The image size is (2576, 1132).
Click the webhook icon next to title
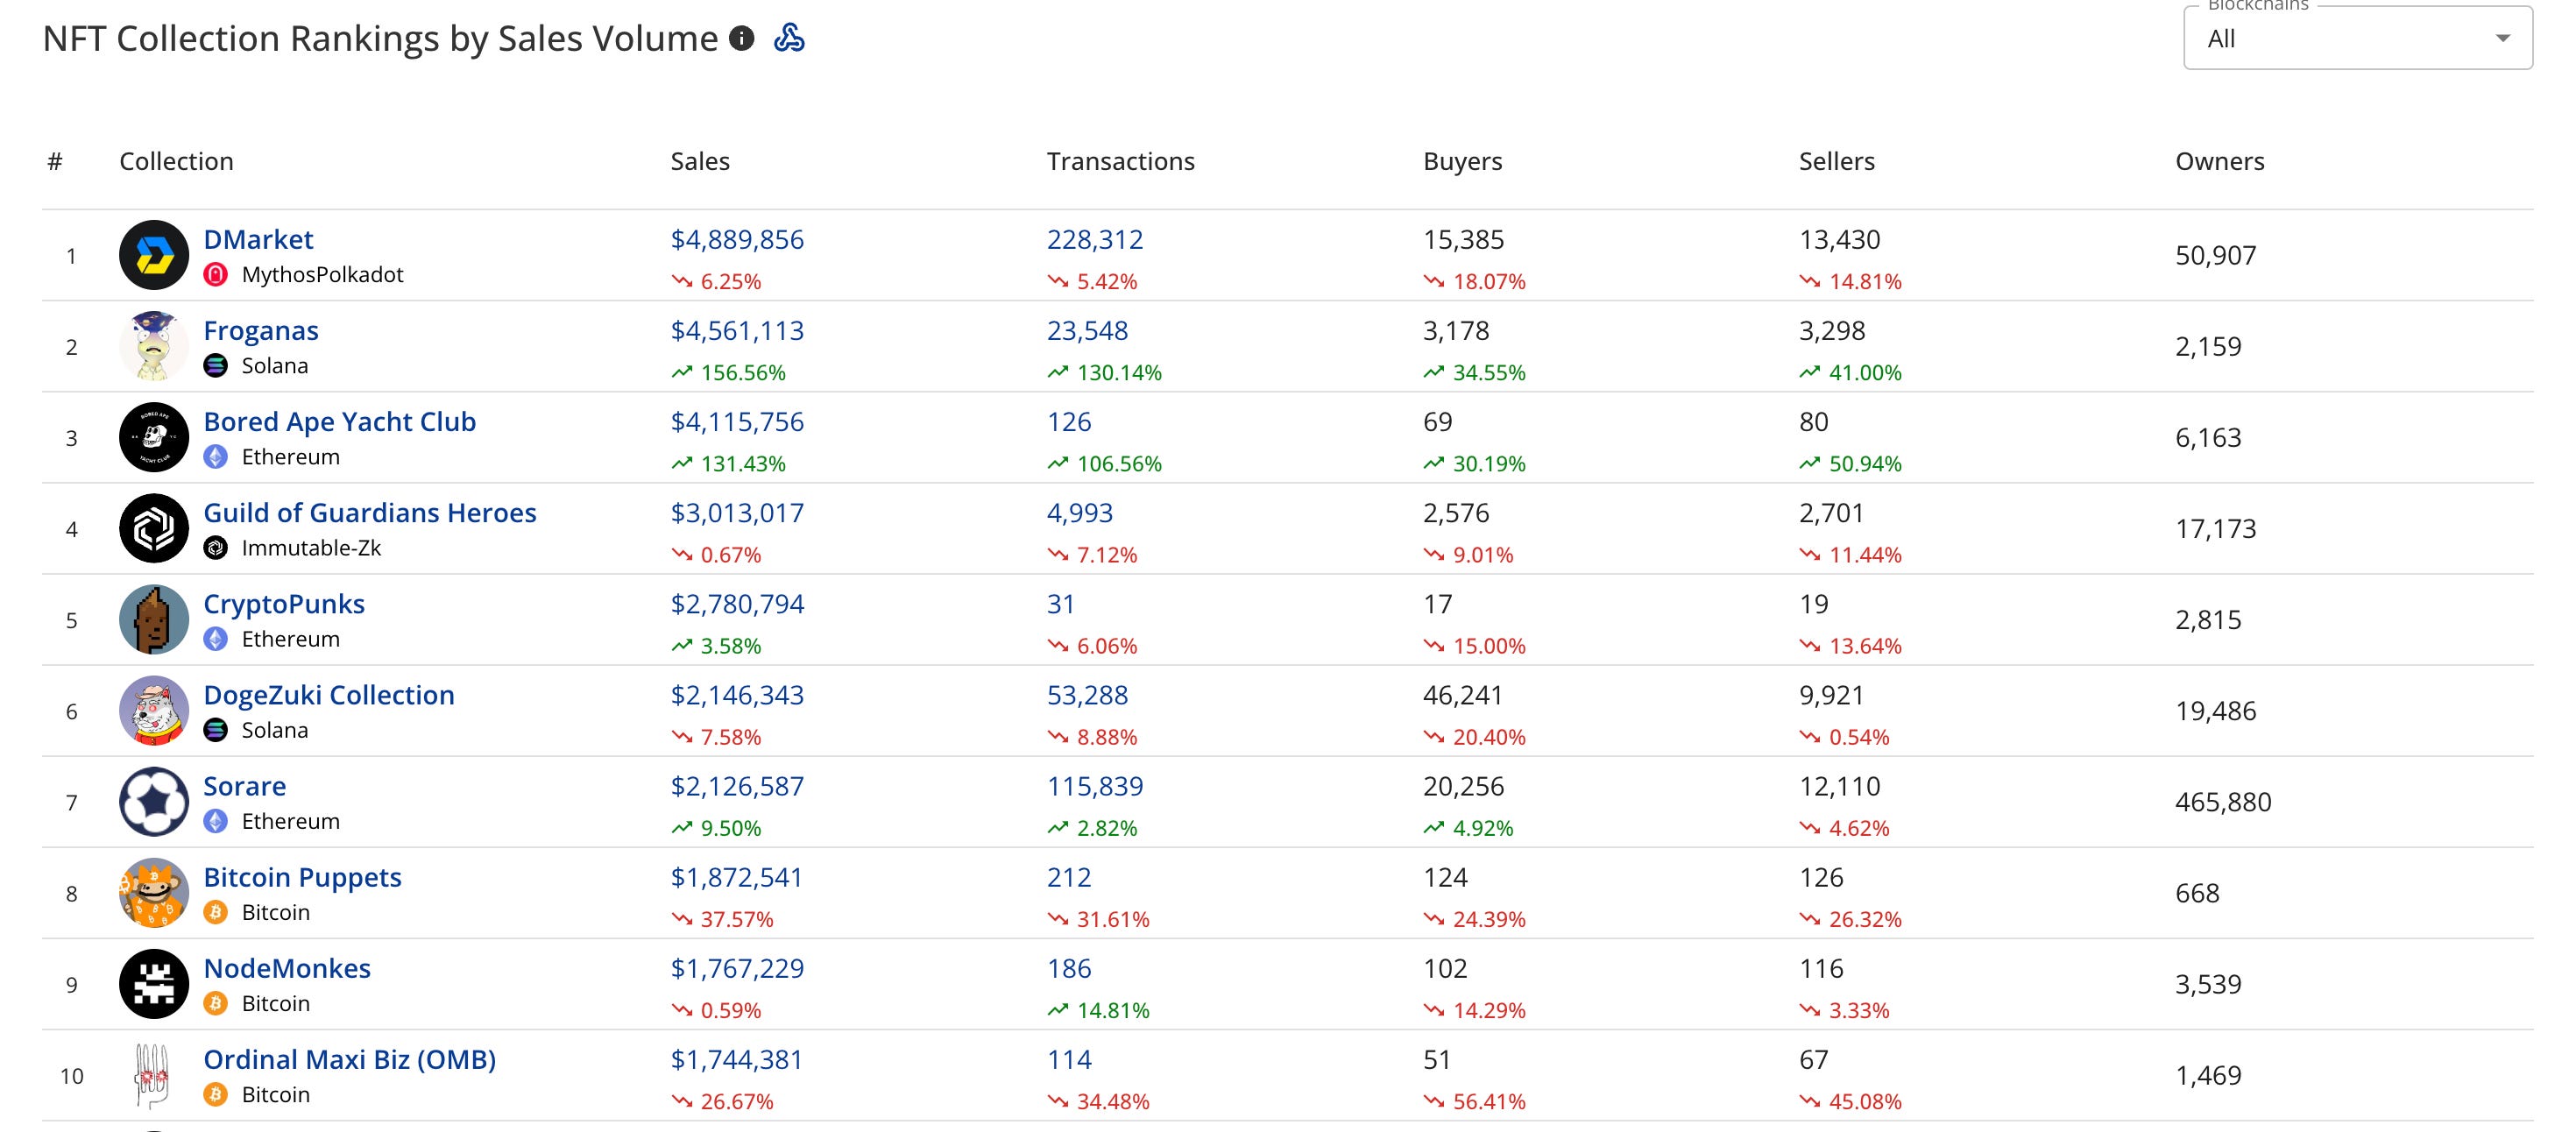[x=789, y=38]
